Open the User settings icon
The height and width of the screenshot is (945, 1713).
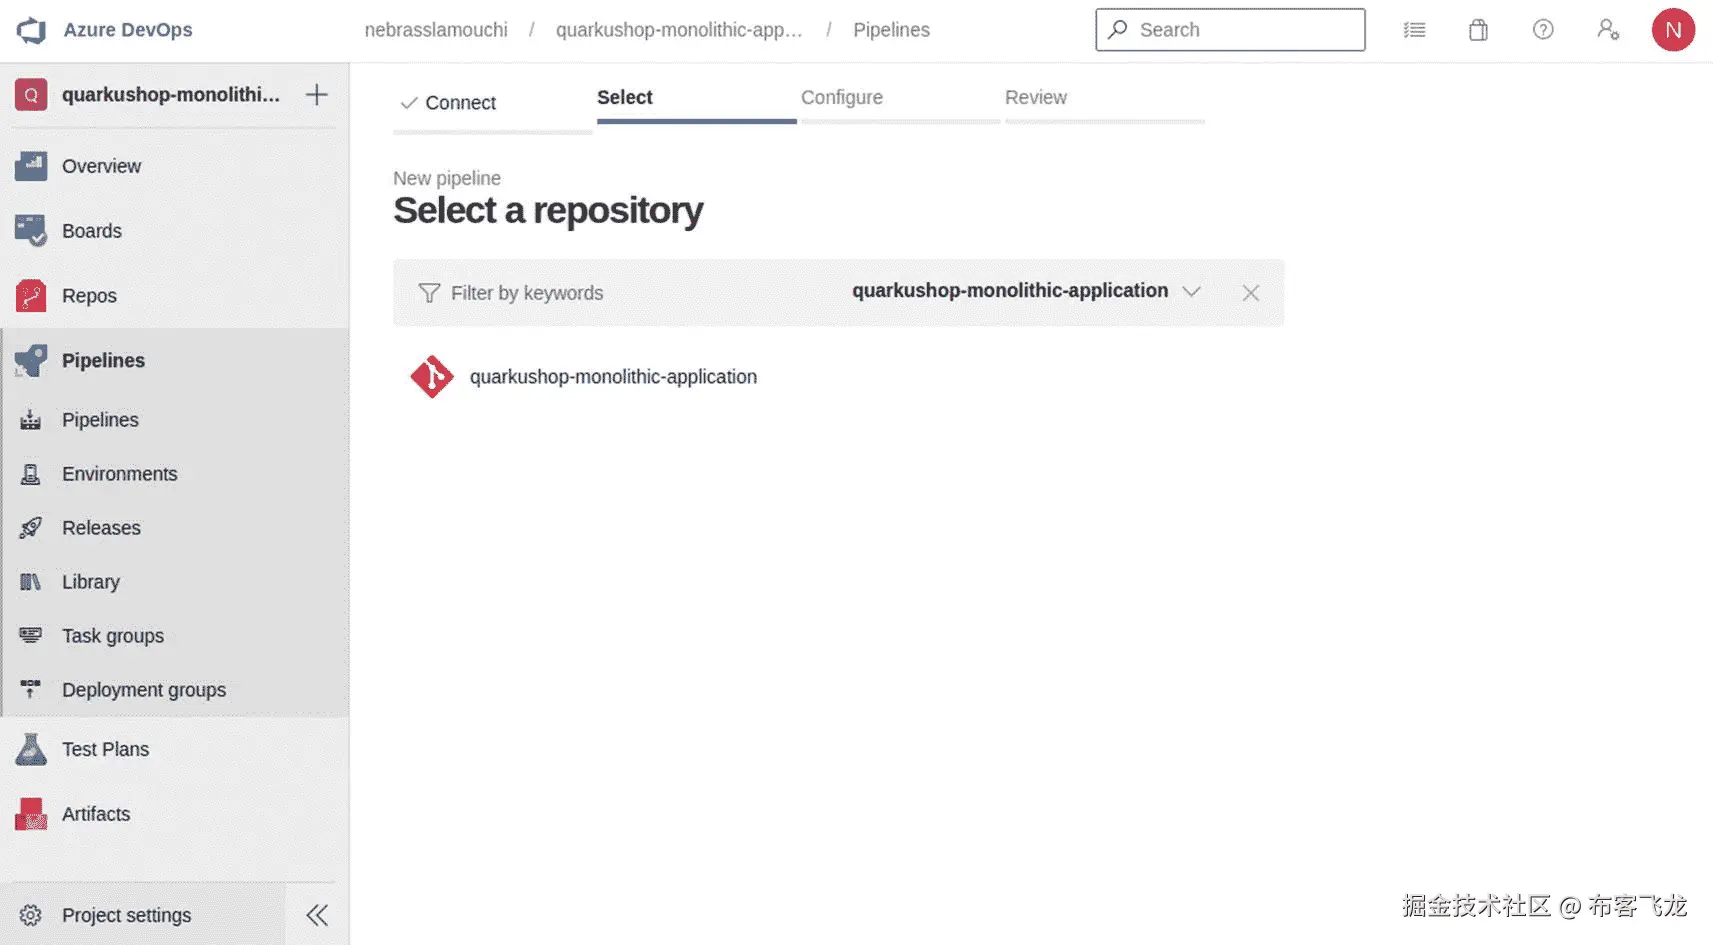pyautogui.click(x=1607, y=30)
